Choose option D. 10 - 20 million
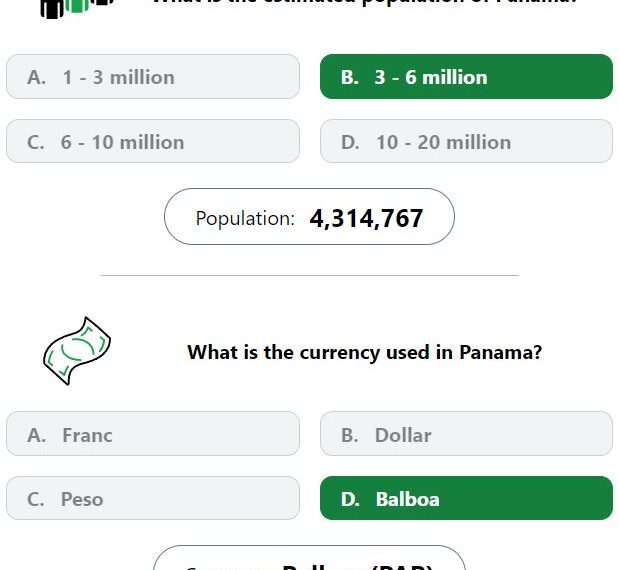Viewport: 619px width, 570px height. tap(466, 141)
